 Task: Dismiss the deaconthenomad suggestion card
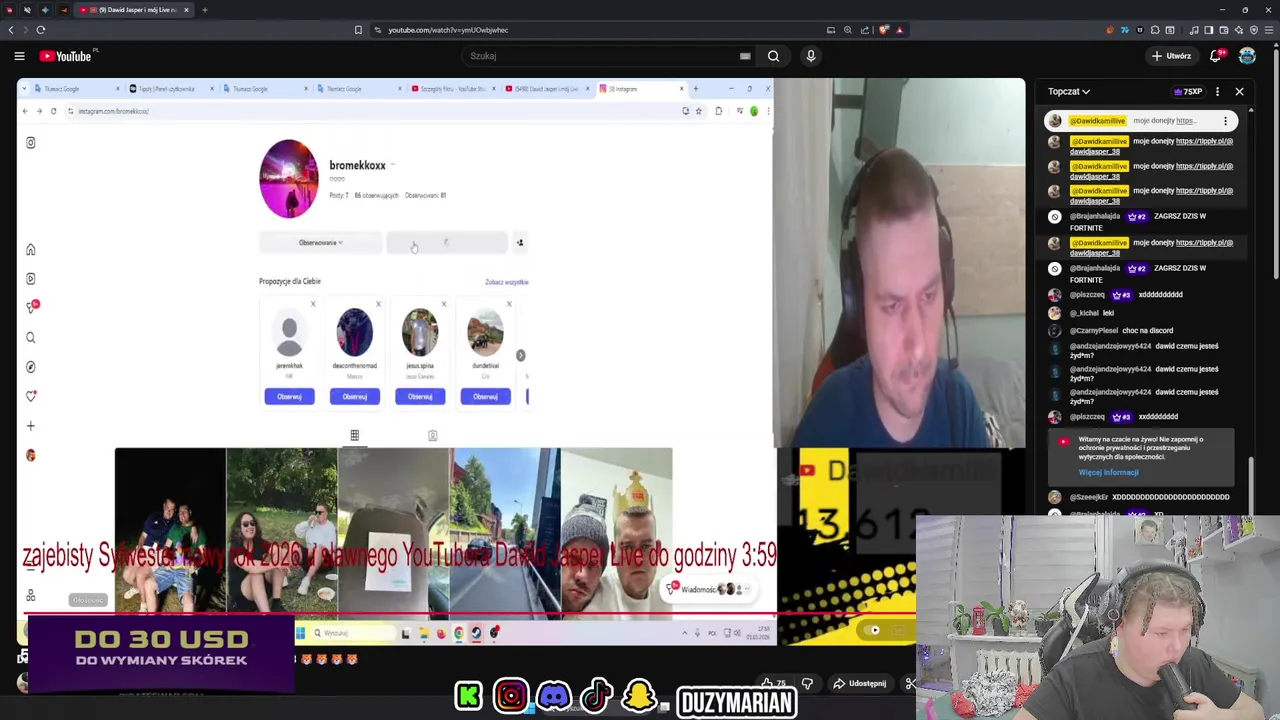(378, 304)
